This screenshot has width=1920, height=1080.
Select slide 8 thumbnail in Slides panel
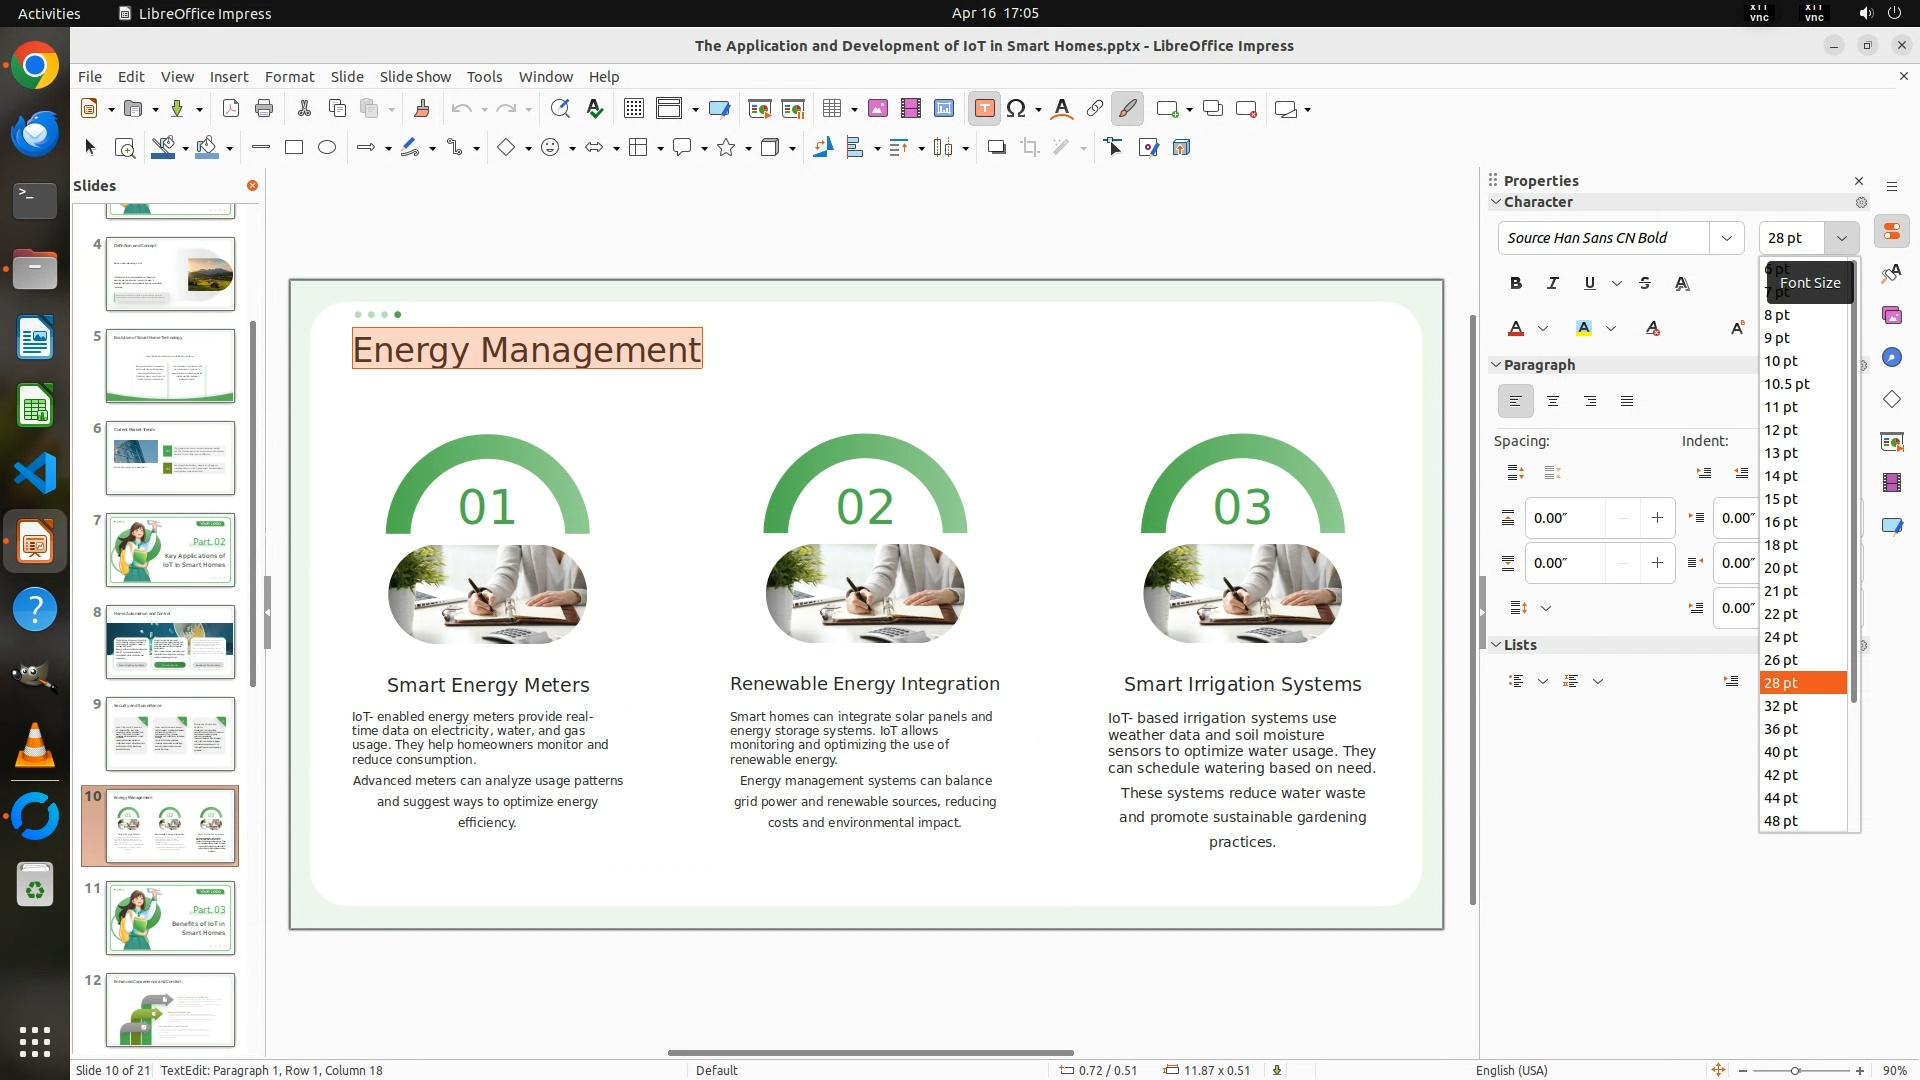click(x=170, y=642)
